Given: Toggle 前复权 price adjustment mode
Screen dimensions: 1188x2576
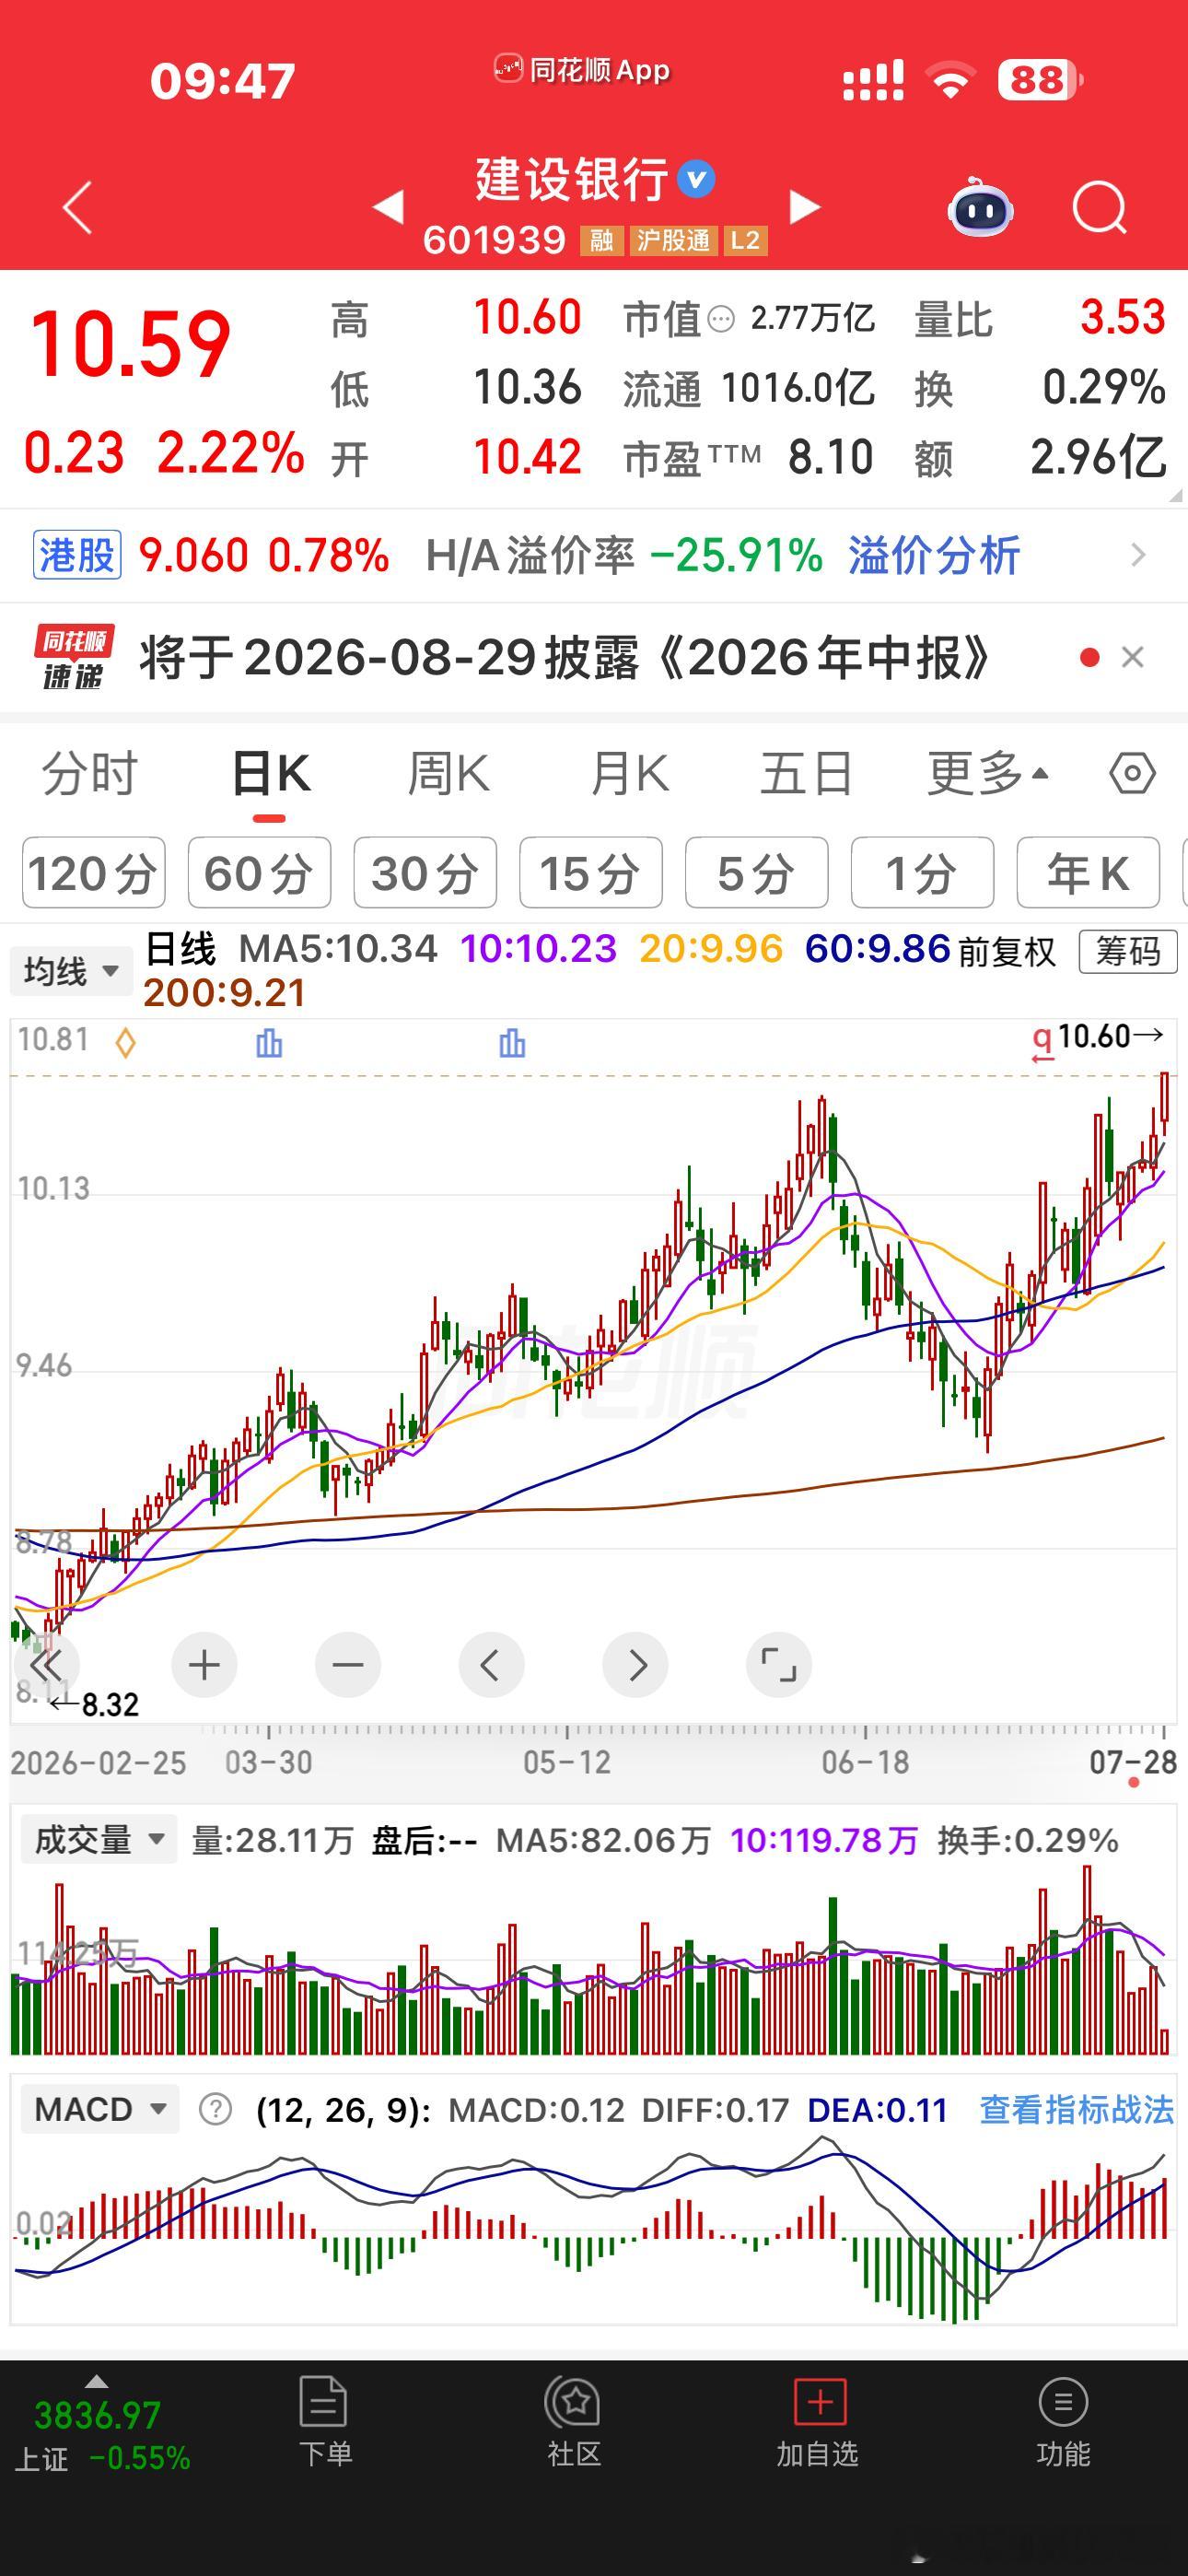Looking at the screenshot, I should (x=1007, y=951).
